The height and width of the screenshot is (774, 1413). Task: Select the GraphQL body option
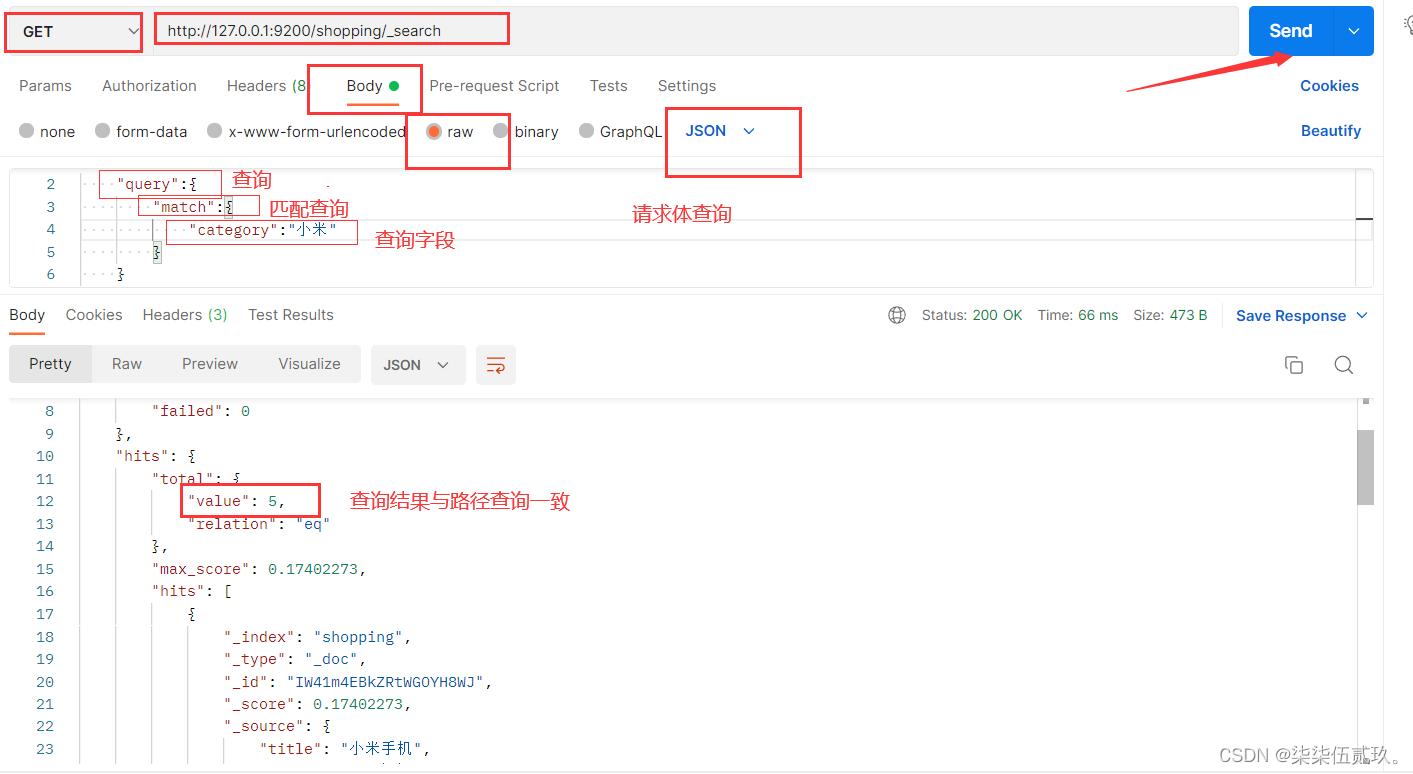pyautogui.click(x=620, y=131)
